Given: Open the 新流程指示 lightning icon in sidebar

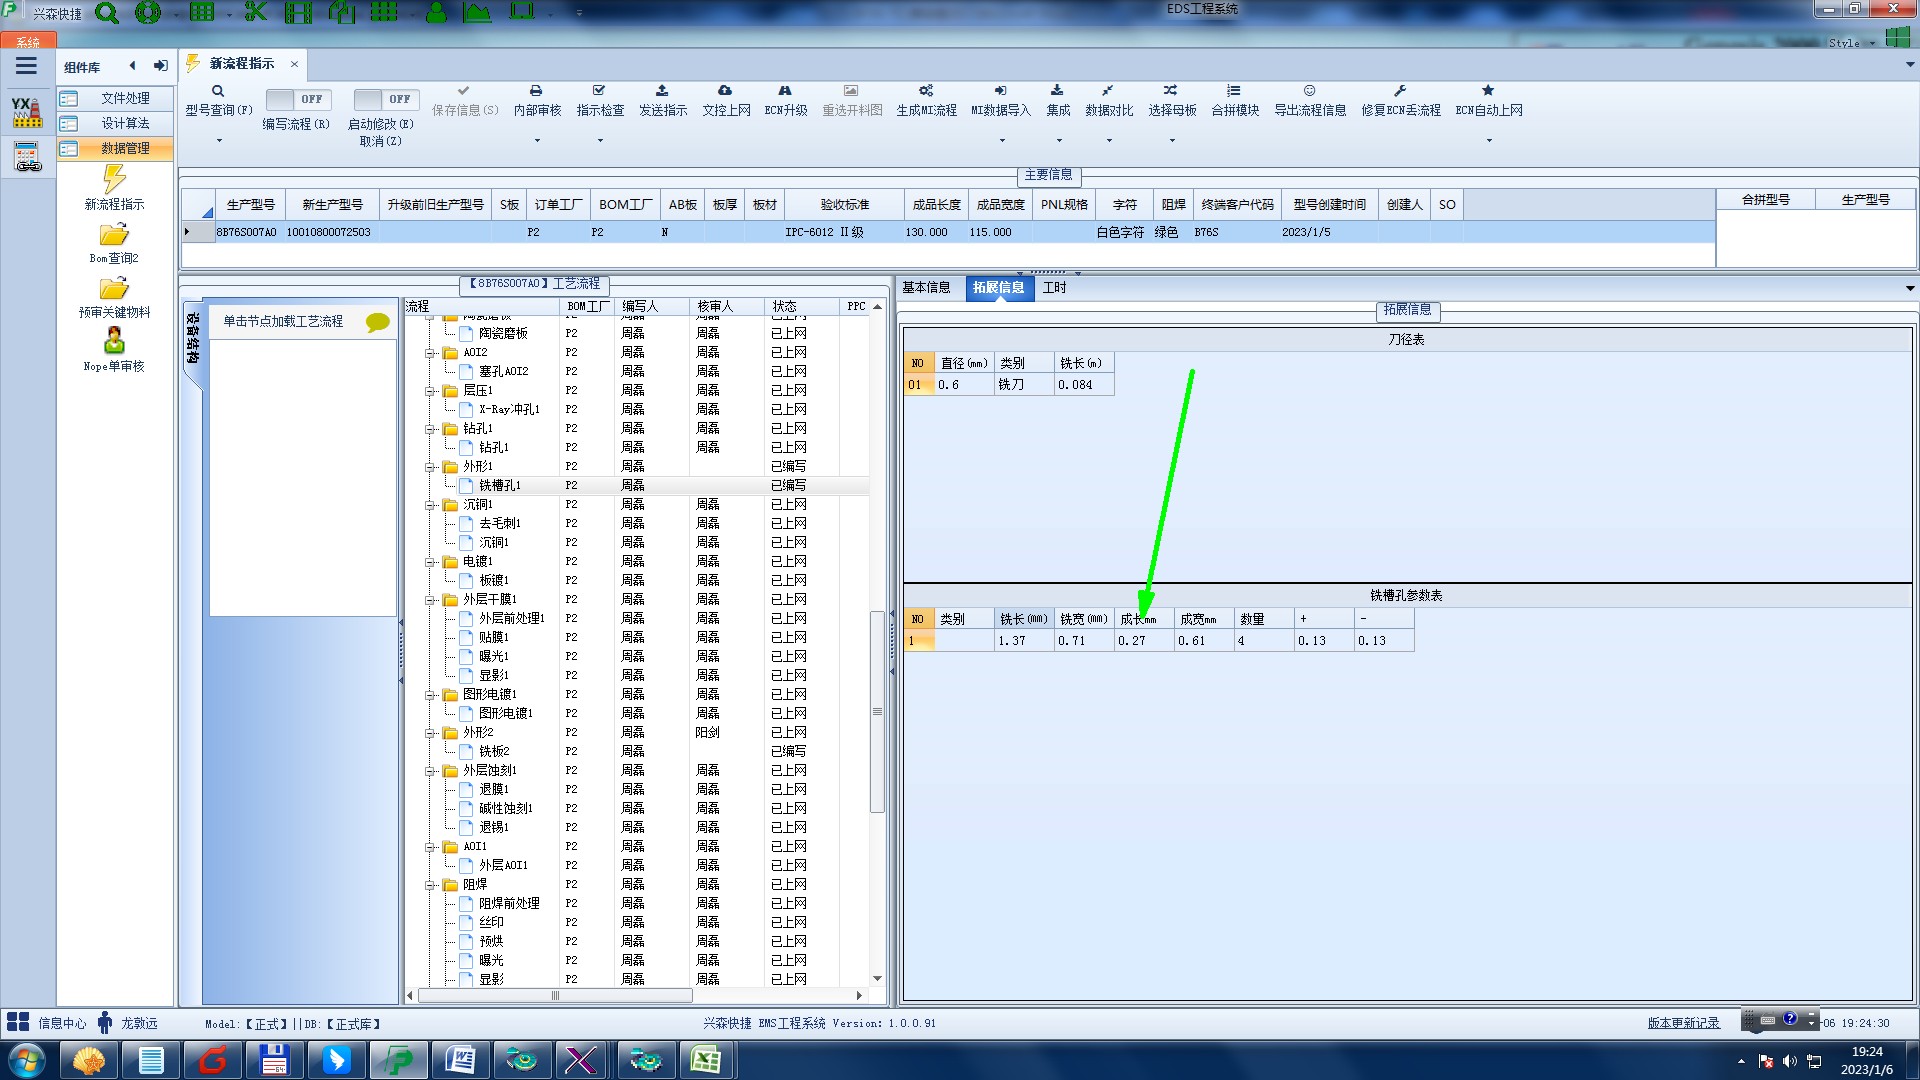Looking at the screenshot, I should click(x=114, y=180).
